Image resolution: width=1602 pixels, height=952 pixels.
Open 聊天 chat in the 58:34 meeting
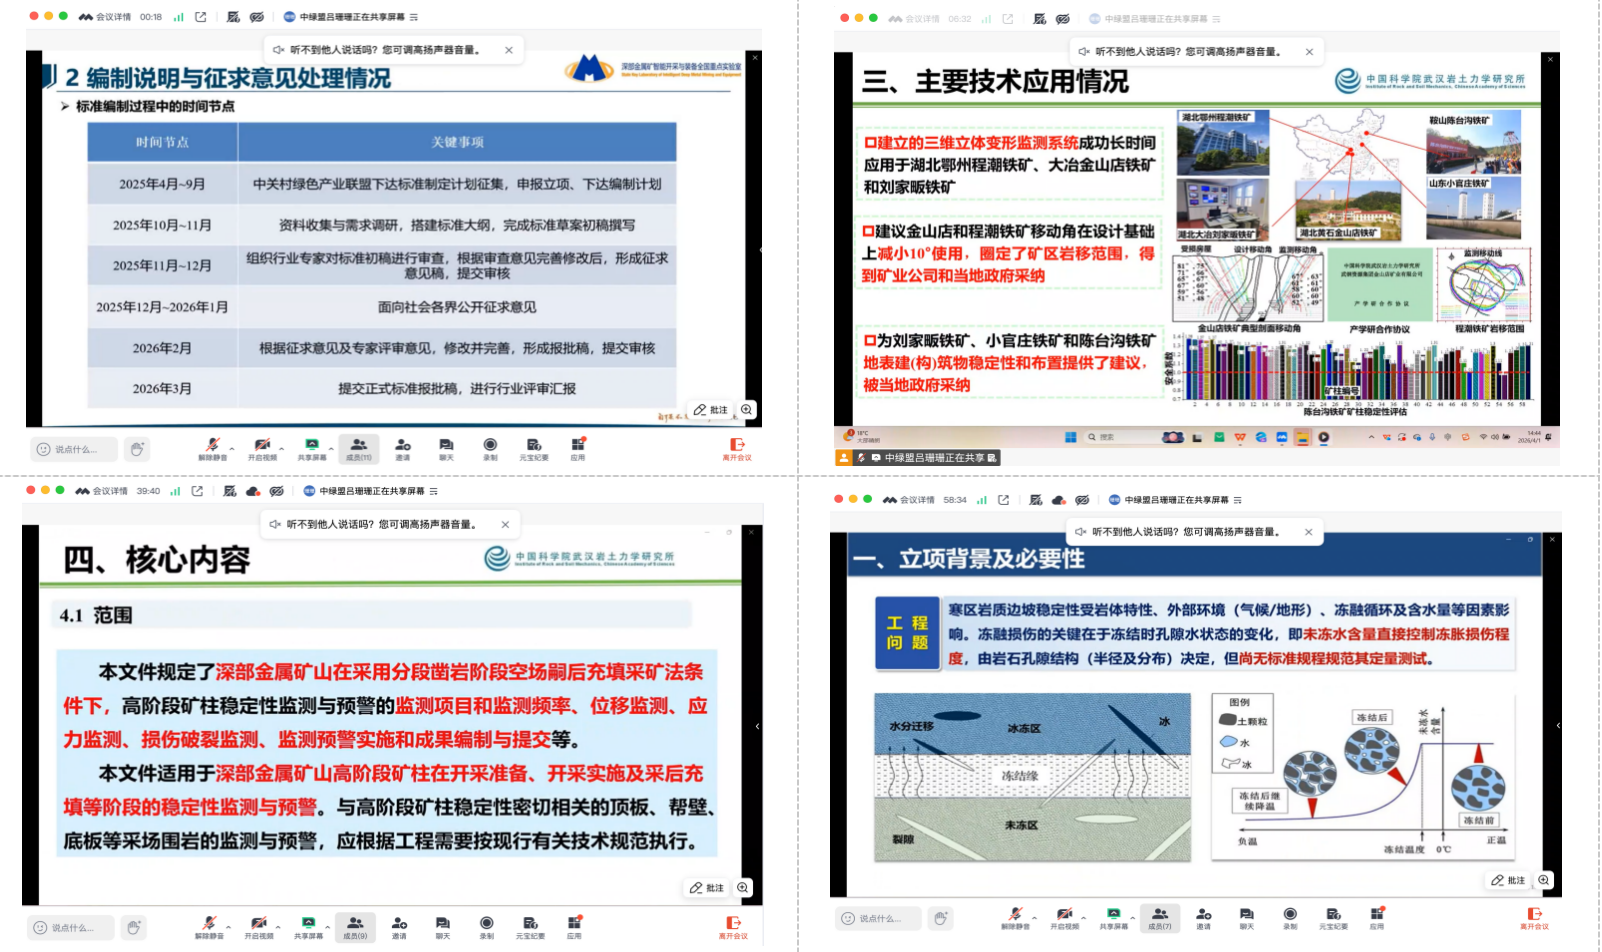tap(1246, 917)
